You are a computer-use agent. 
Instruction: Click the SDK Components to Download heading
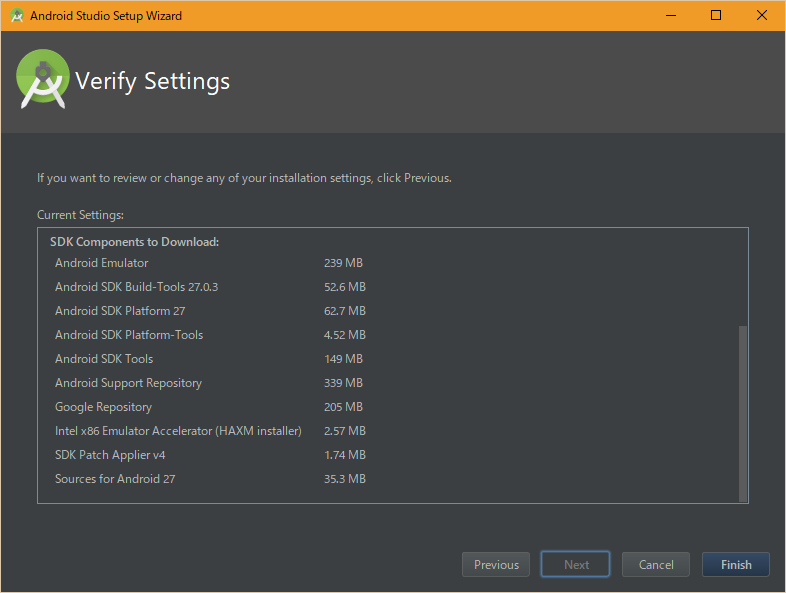point(134,242)
